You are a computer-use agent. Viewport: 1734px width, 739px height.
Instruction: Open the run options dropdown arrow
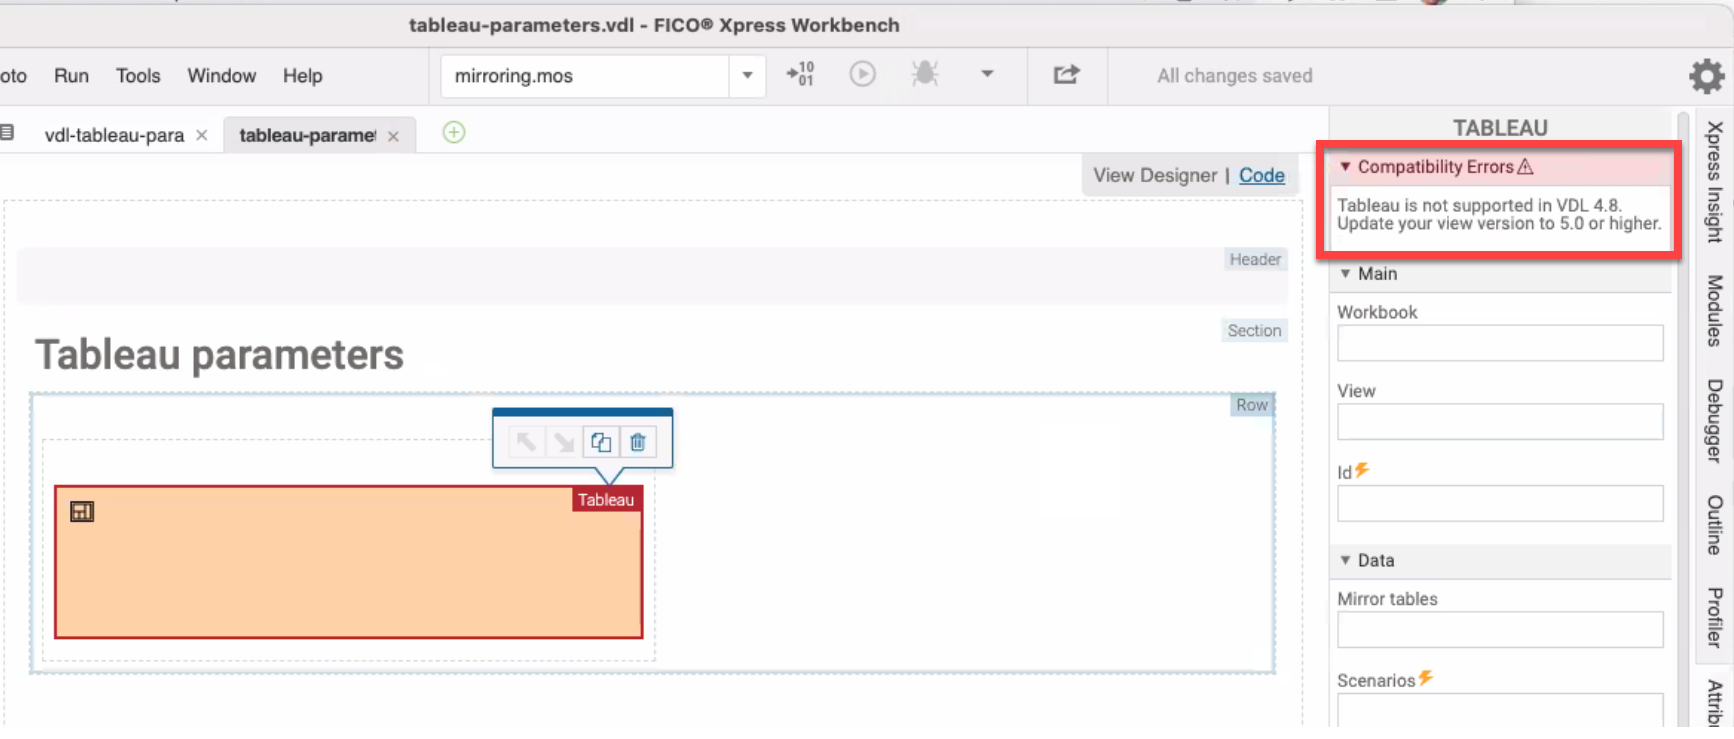(987, 74)
